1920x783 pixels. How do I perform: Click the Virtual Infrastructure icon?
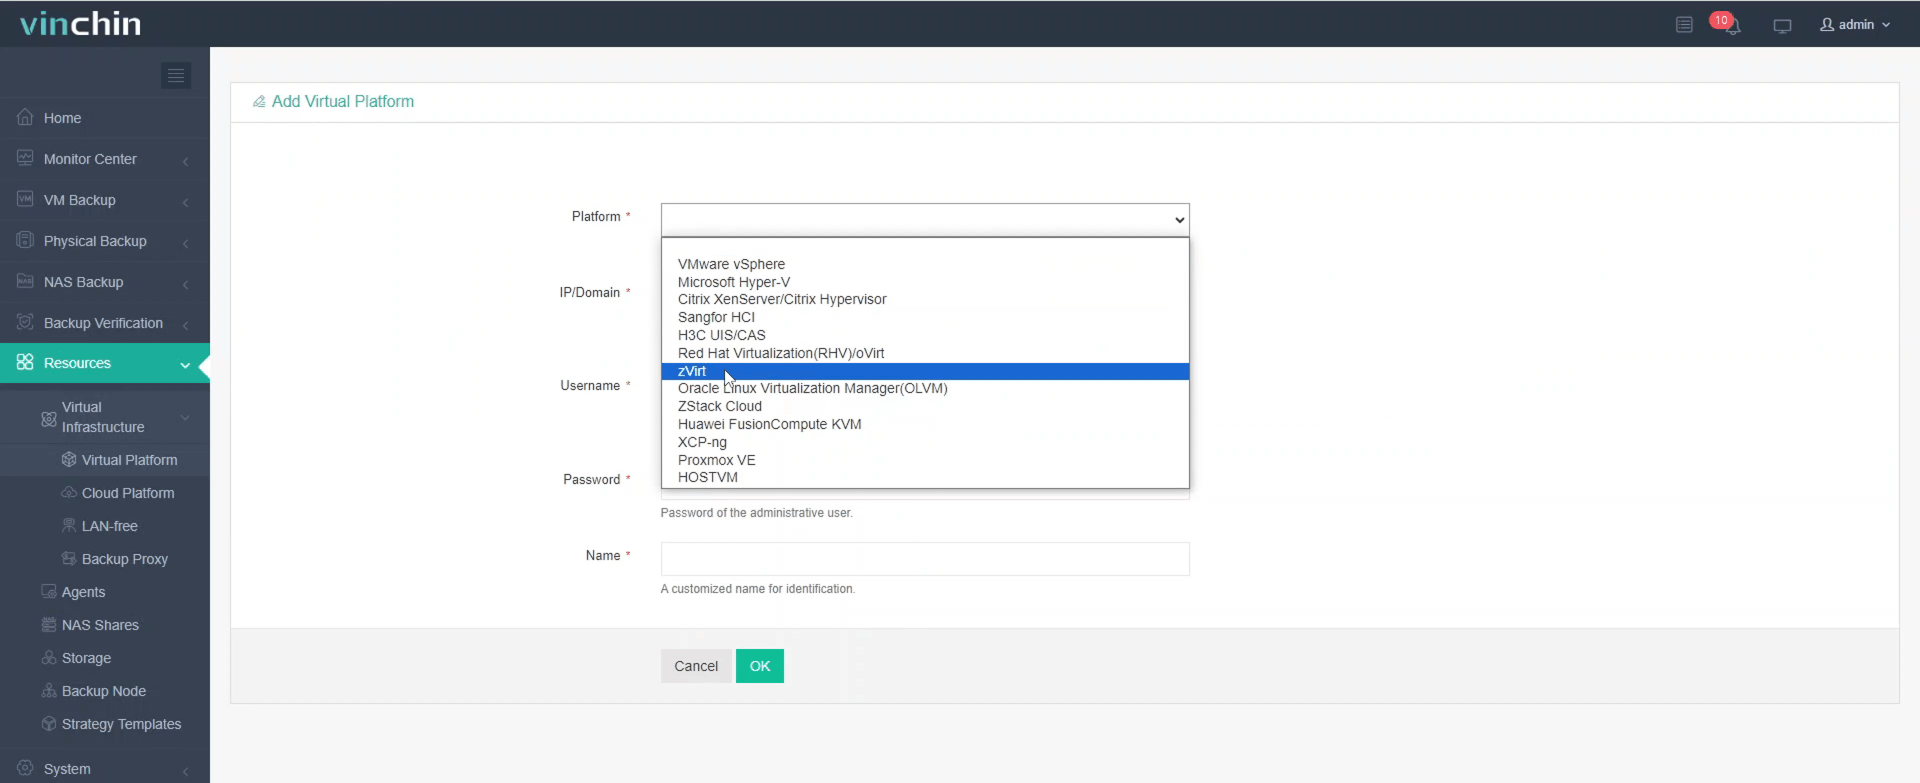(x=48, y=418)
